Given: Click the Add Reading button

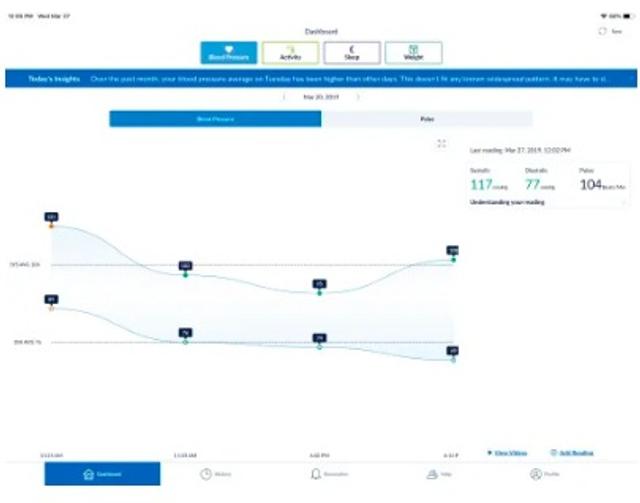Looking at the screenshot, I should pyautogui.click(x=572, y=453).
